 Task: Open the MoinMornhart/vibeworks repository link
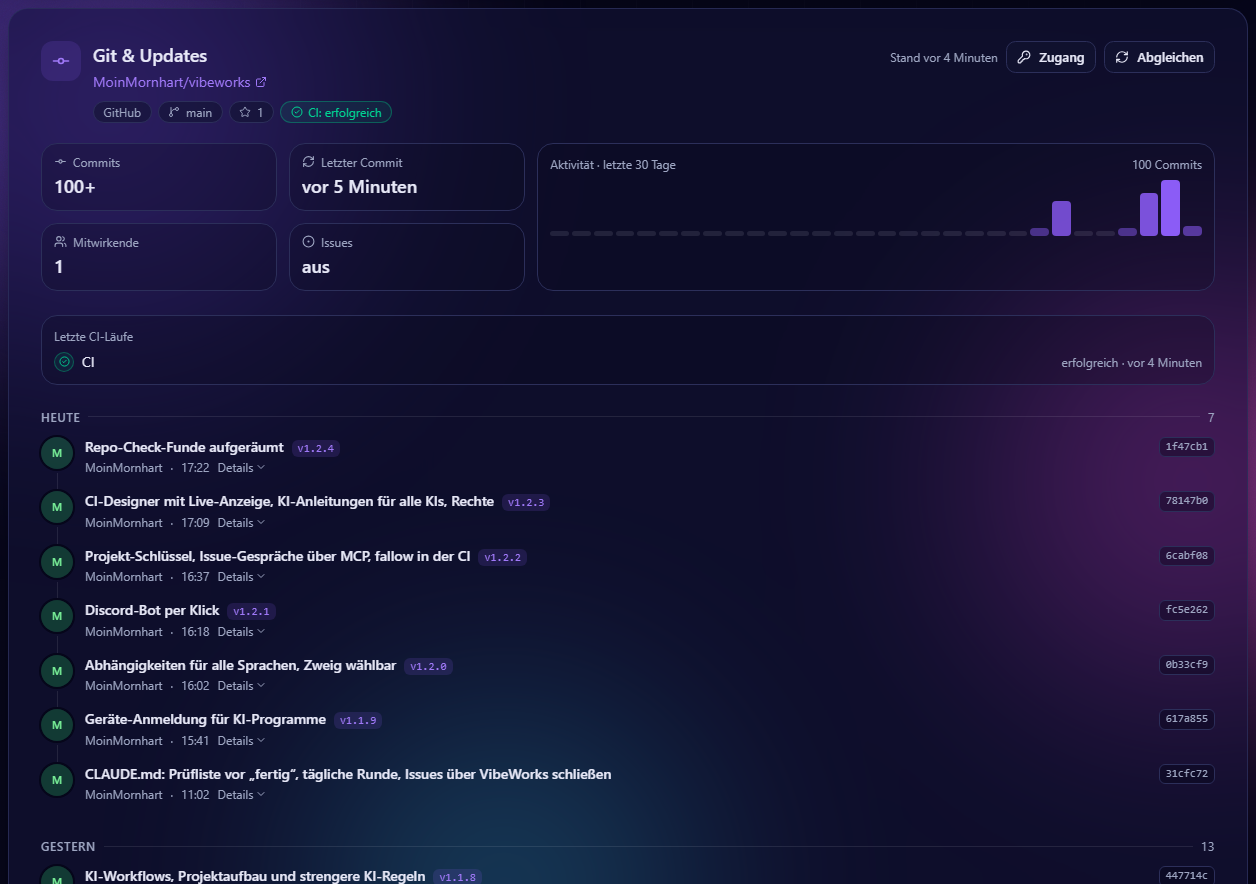point(172,82)
